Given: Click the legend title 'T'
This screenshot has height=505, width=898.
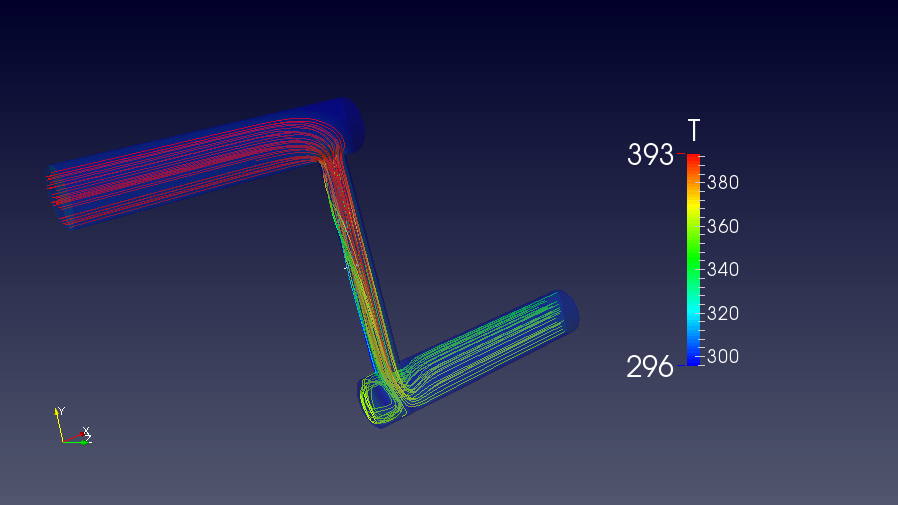Looking at the screenshot, I should (694, 130).
